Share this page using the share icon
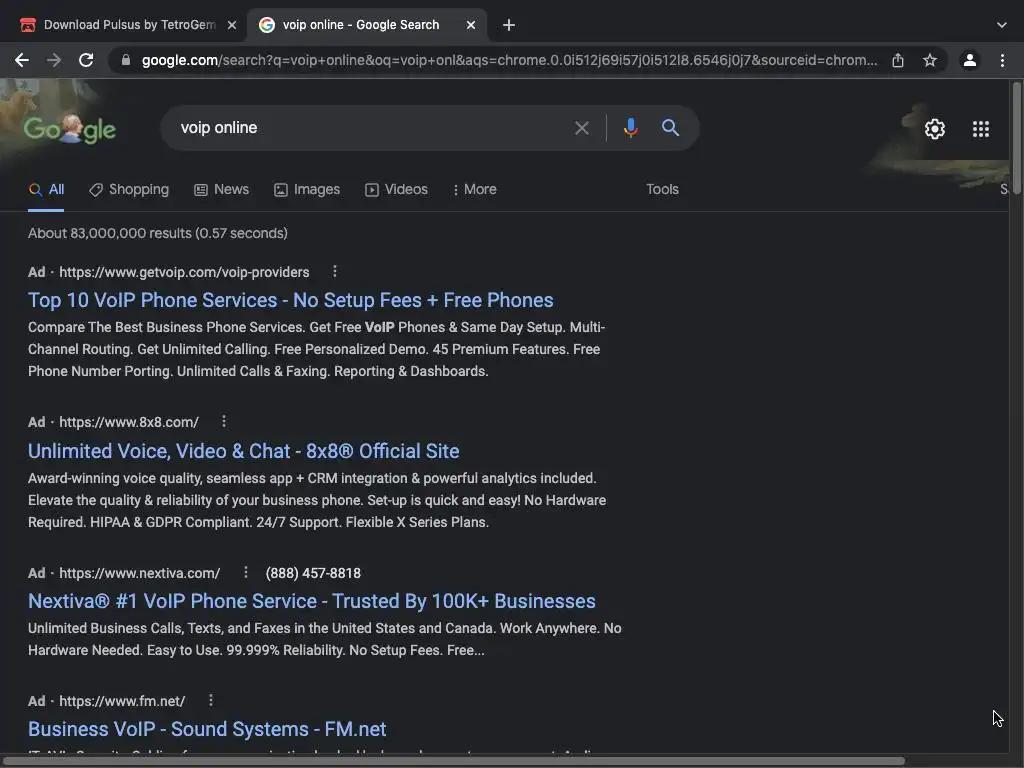Screen dimensions: 1024x768 898,60
